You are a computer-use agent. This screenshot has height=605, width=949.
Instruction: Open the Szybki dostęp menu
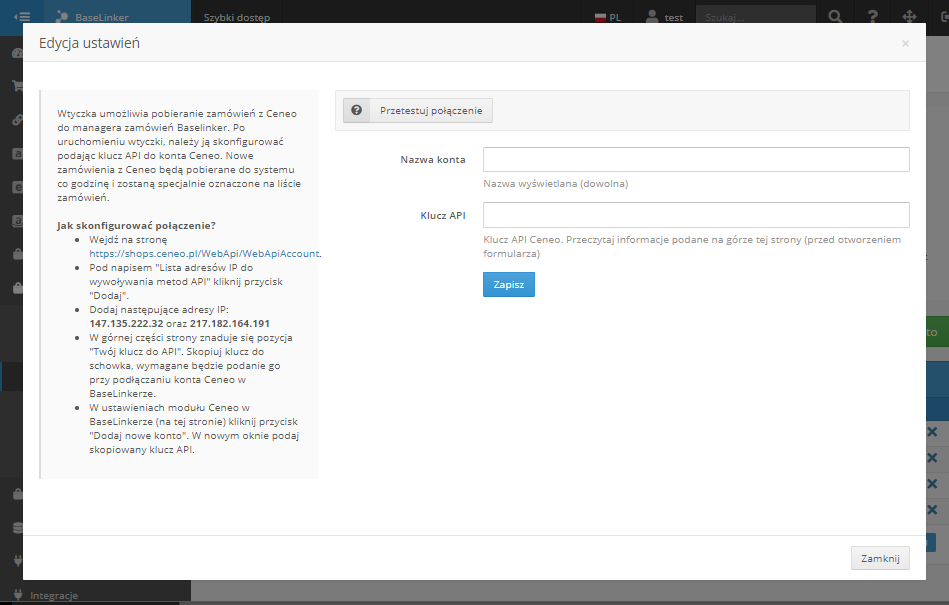(x=237, y=17)
